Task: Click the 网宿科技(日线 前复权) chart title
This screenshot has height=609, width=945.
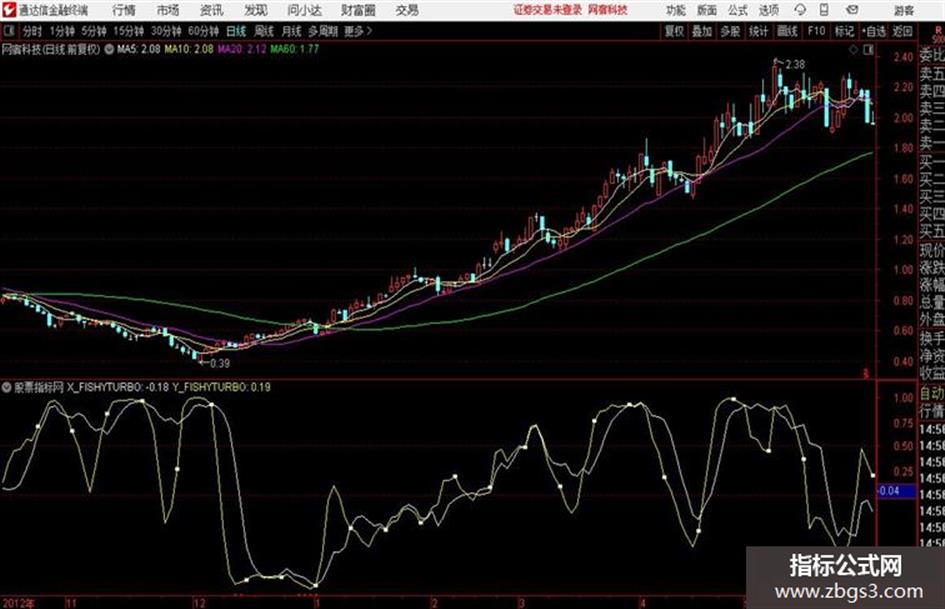Action: pos(51,49)
